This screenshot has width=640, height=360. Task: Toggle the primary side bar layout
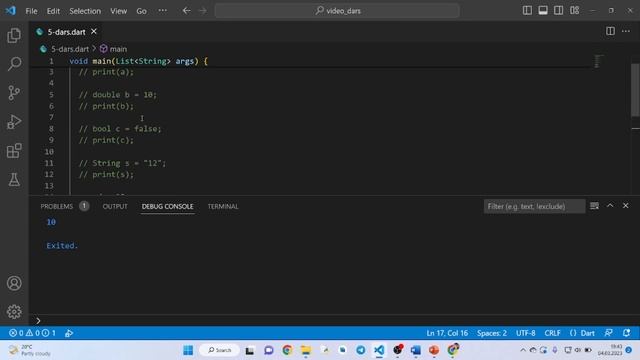click(x=527, y=10)
